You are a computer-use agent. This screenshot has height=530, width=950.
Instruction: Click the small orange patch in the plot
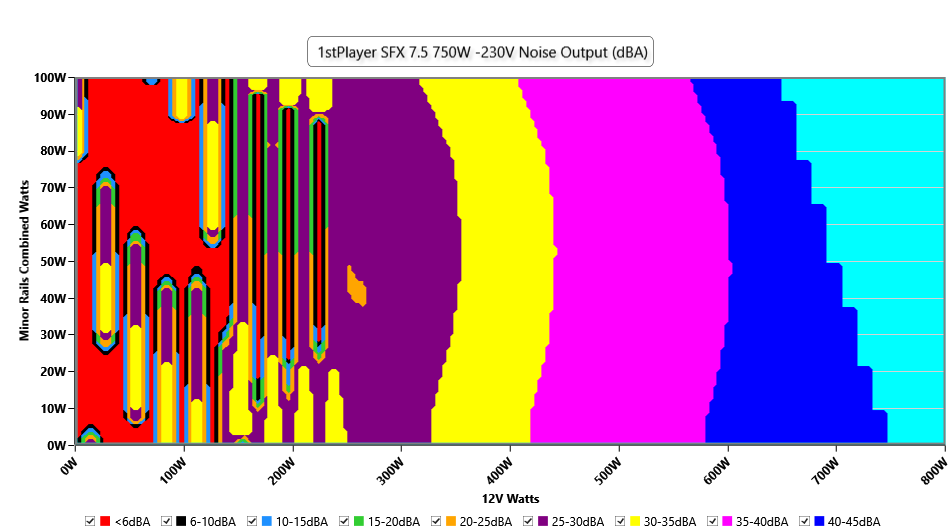[356, 288]
